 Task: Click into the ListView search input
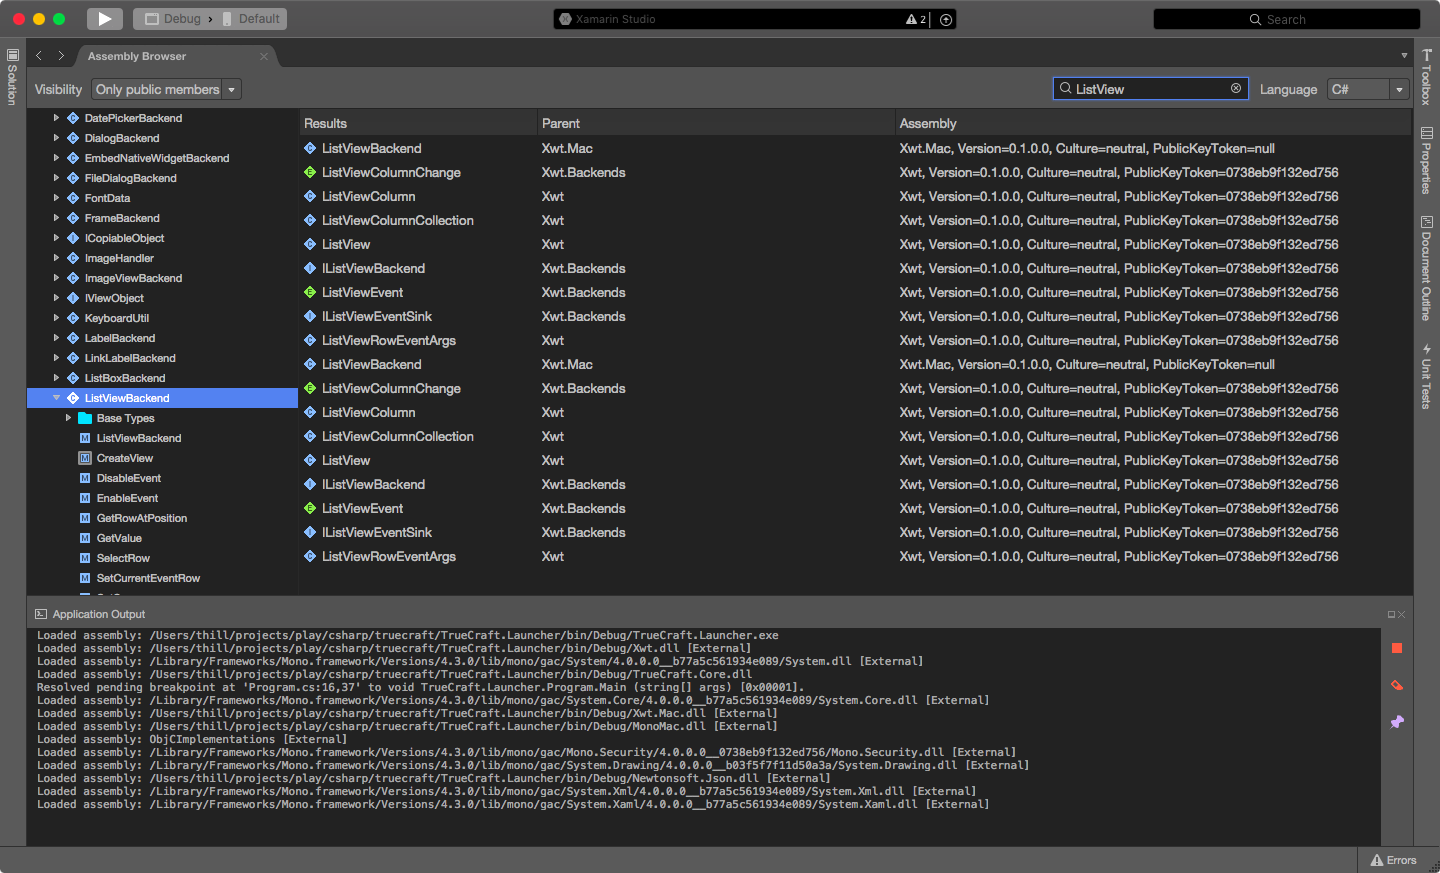click(1151, 89)
